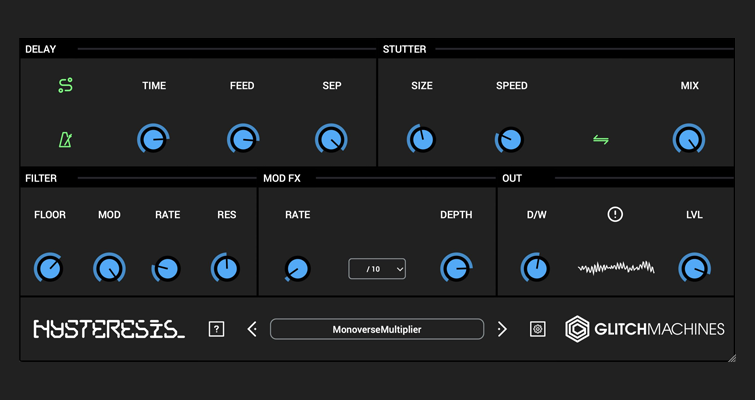Click the filter FLOOR knob
755x400 pixels.
click(x=49, y=268)
